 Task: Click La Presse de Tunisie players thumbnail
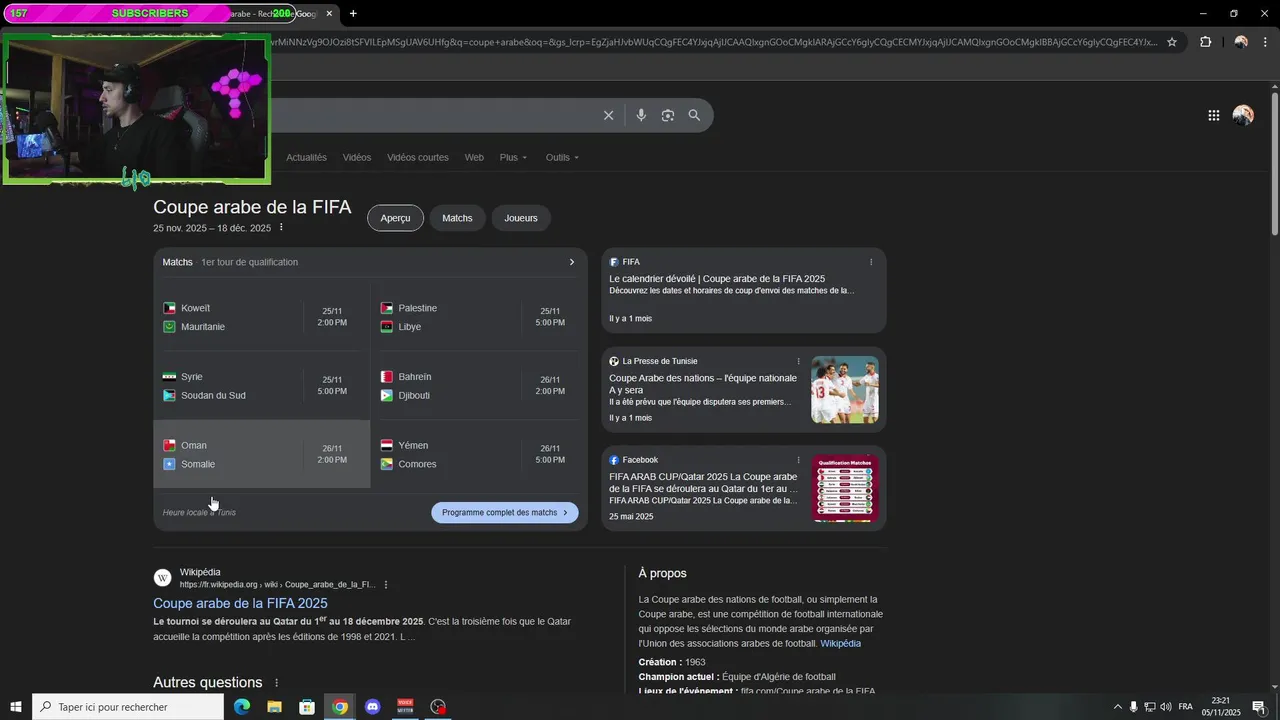click(x=845, y=390)
